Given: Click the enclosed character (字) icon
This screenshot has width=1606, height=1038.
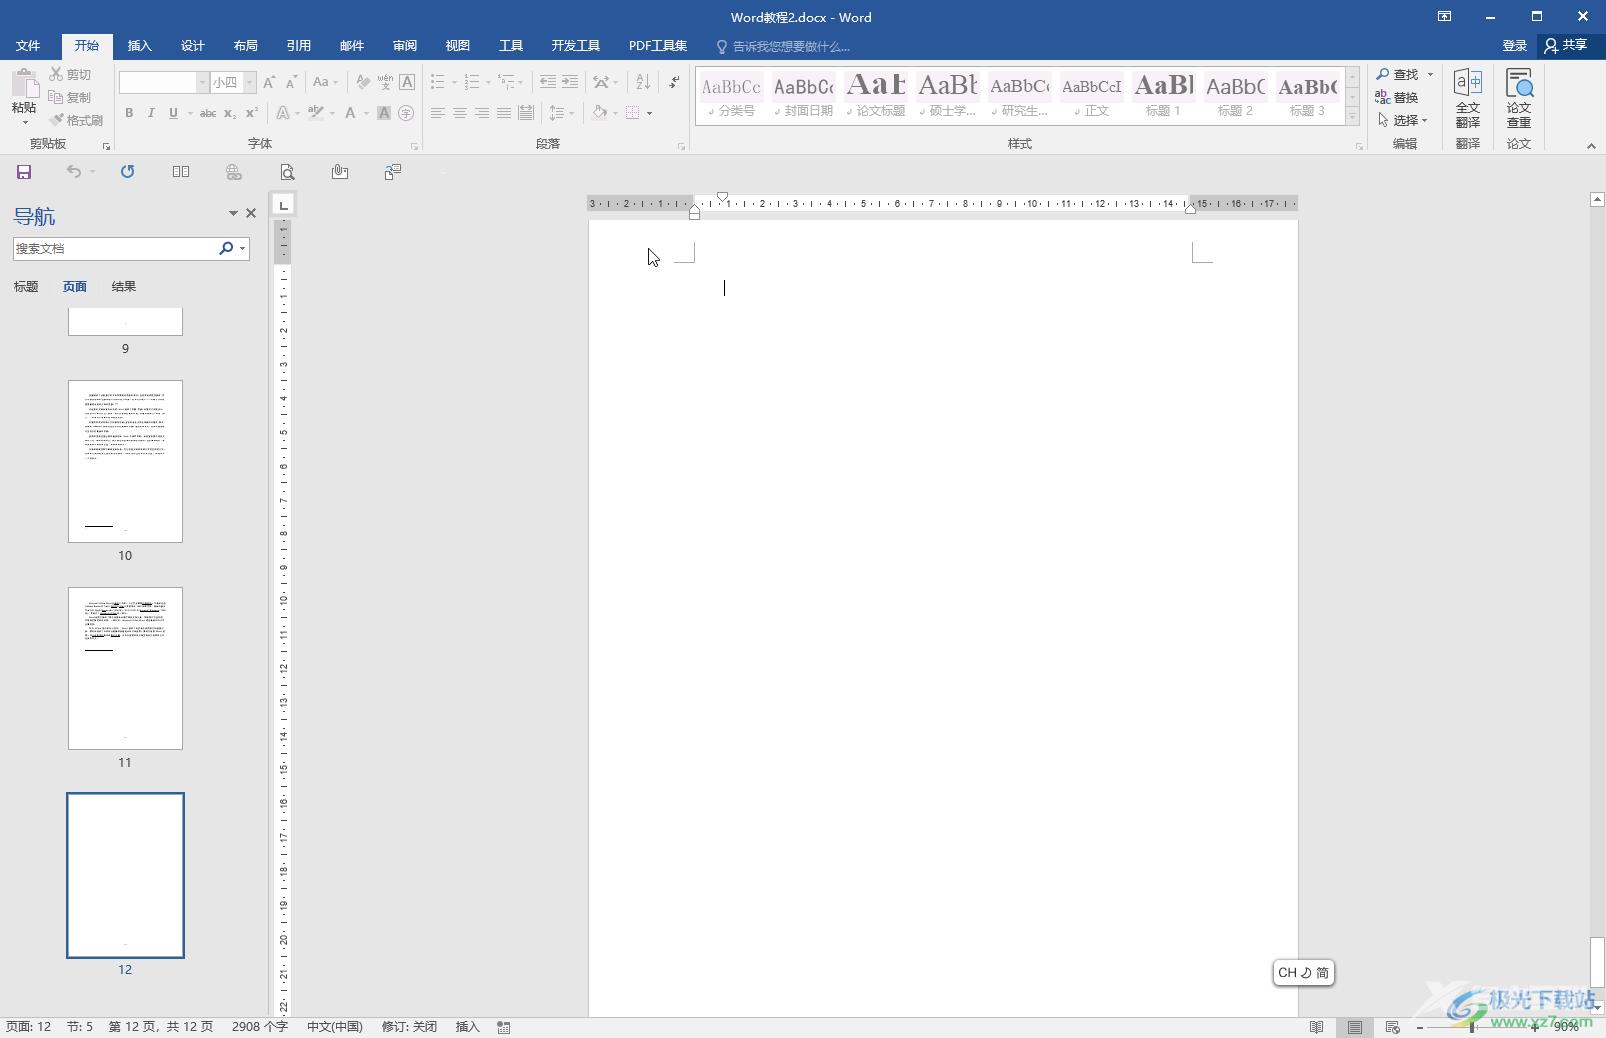Looking at the screenshot, I should (406, 113).
